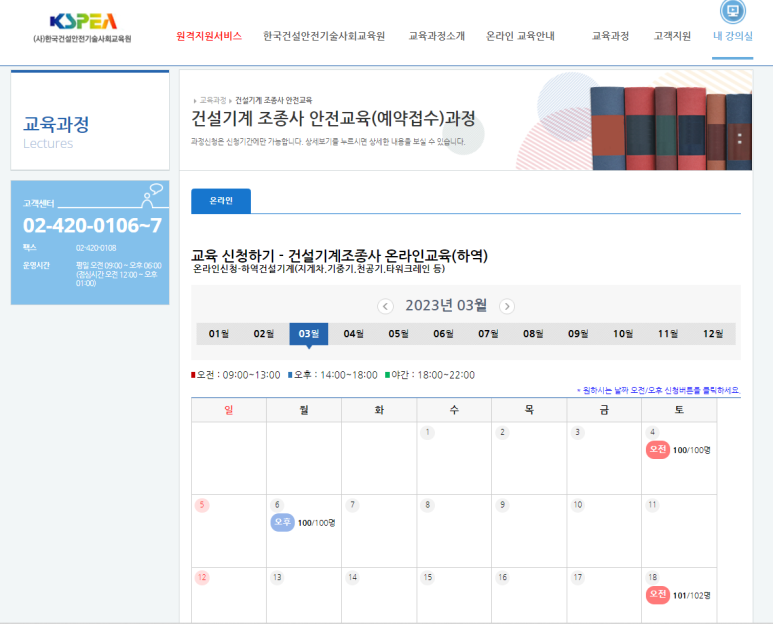
Task: Click the 토 column header
Action: (679, 410)
